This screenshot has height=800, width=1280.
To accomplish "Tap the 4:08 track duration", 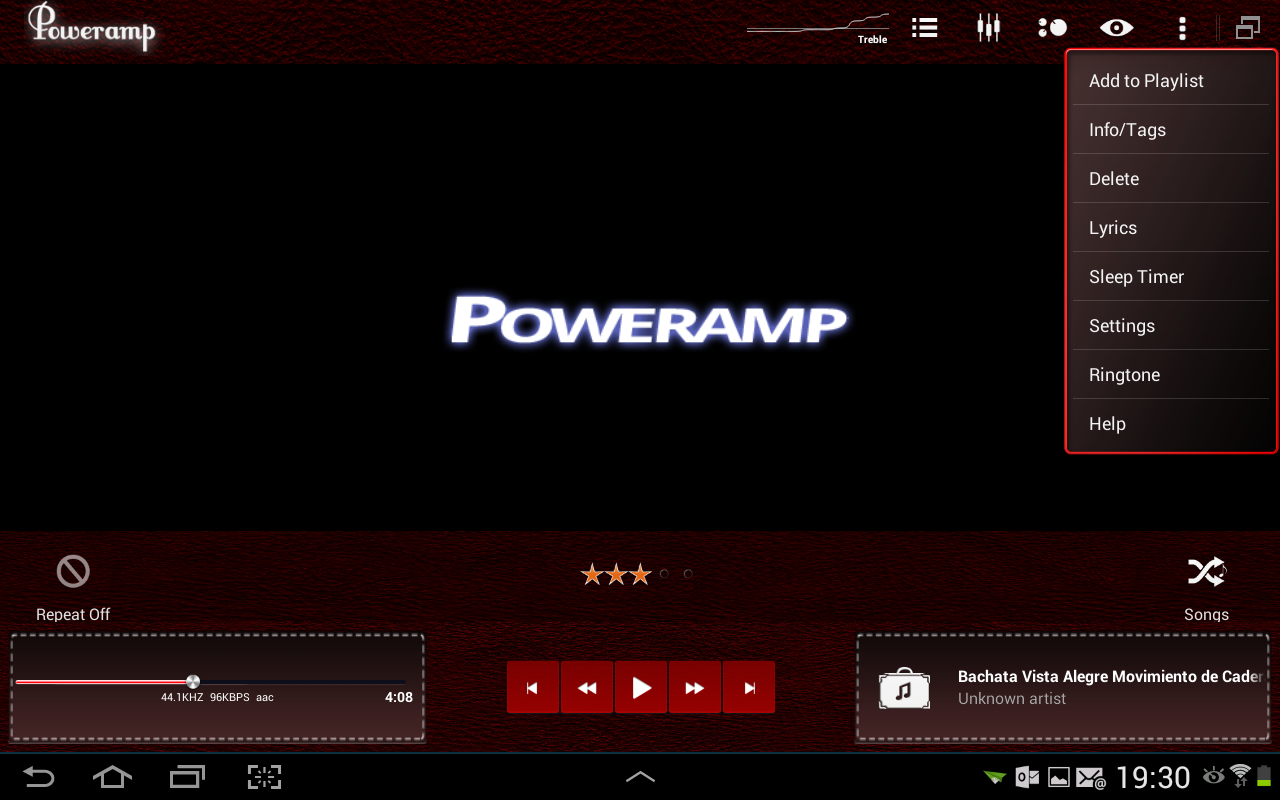I will click(399, 697).
